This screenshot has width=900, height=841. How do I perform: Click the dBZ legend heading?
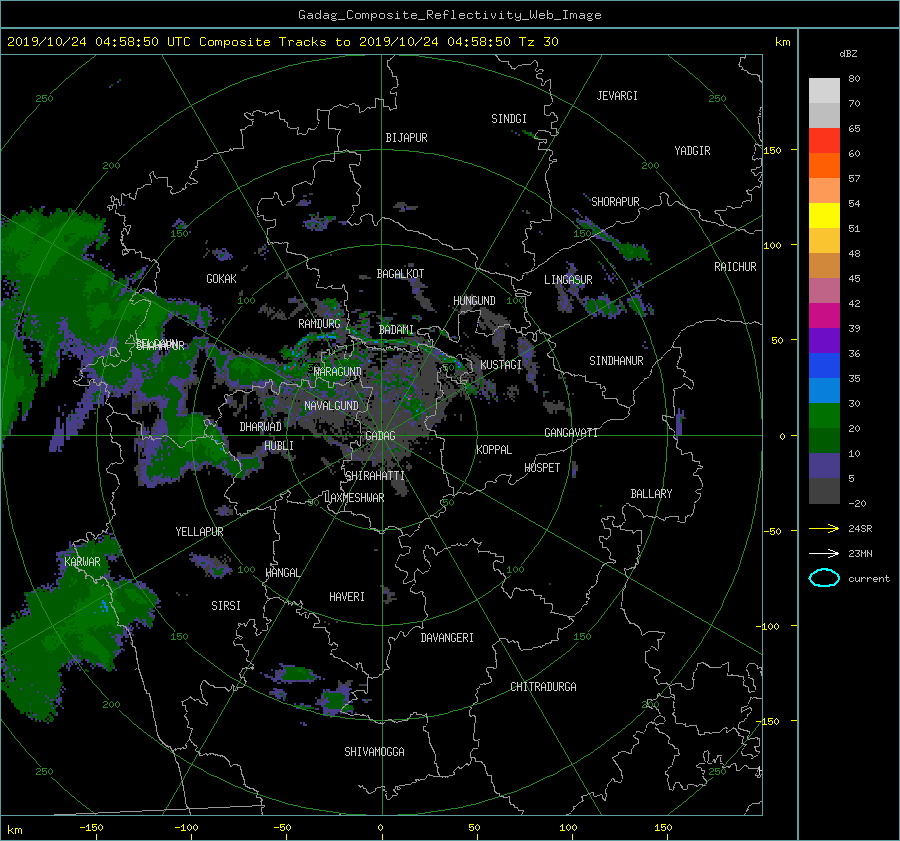tap(848, 54)
